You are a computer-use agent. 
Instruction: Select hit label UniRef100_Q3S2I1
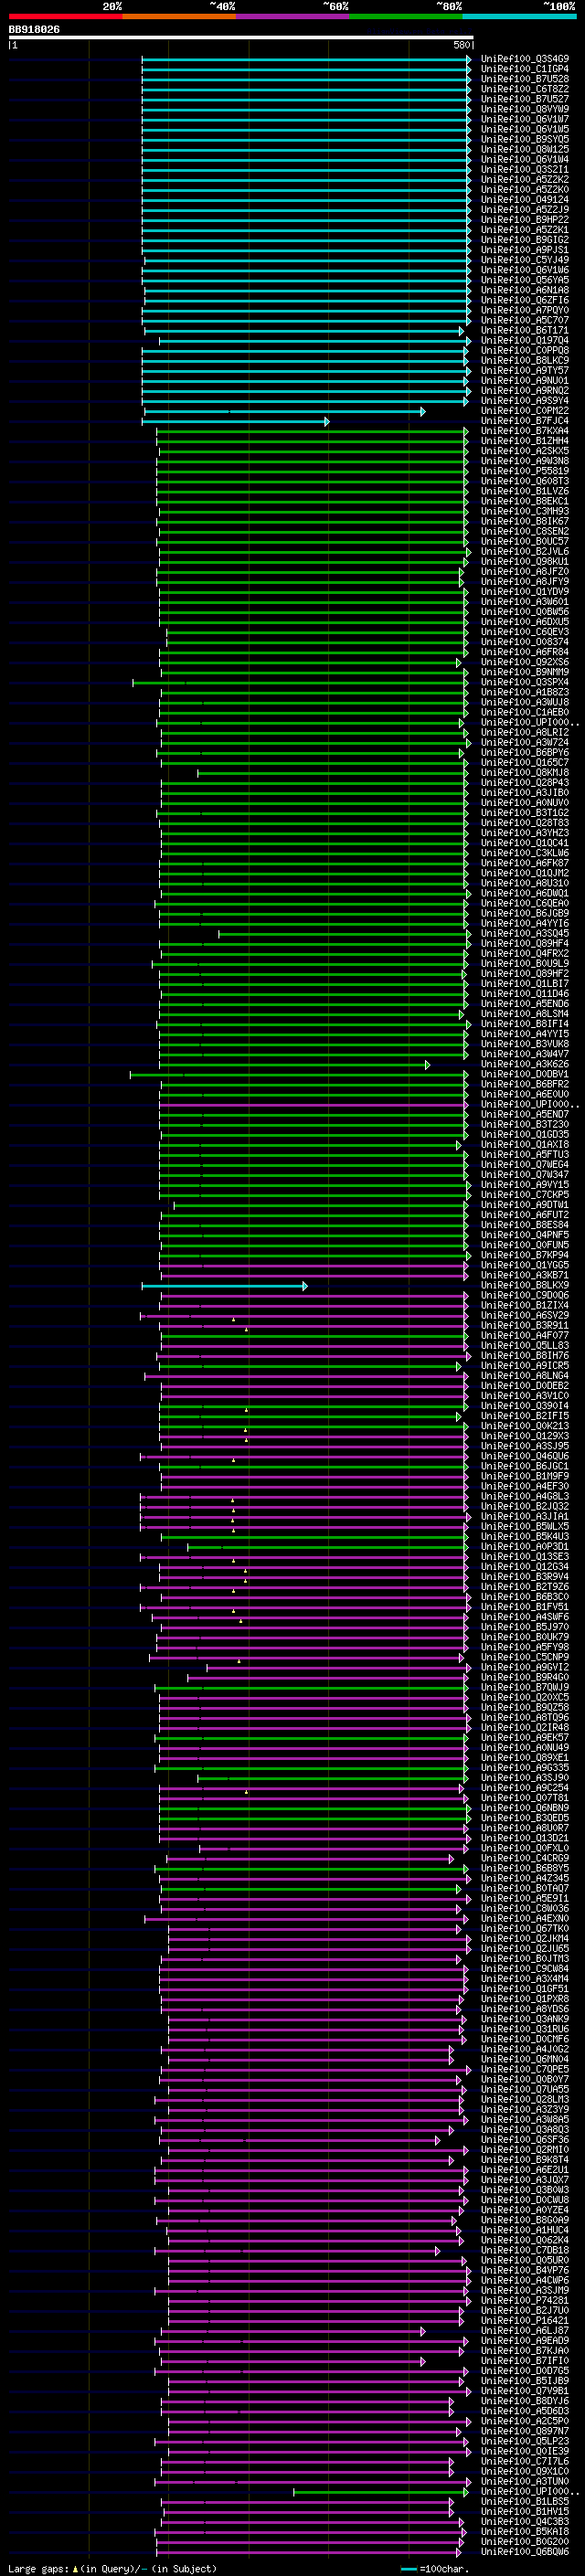[x=525, y=169]
